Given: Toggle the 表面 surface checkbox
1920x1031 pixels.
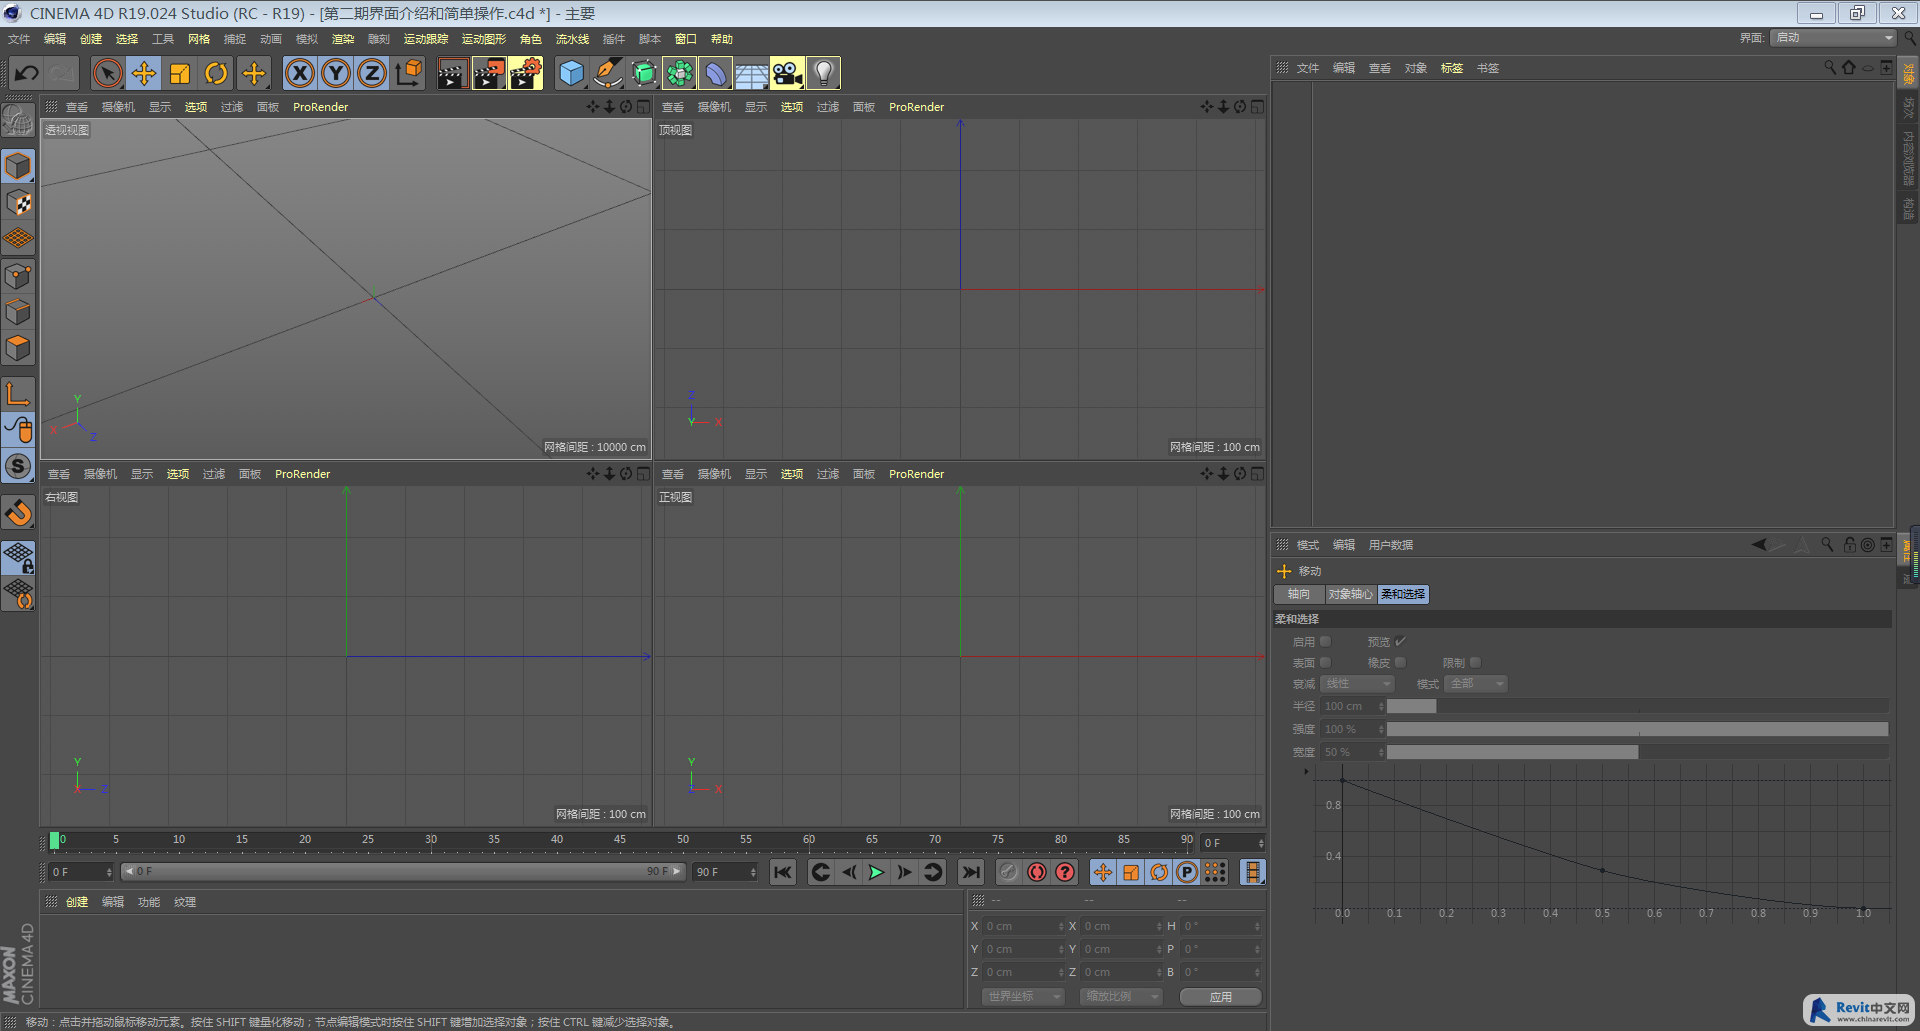Looking at the screenshot, I should (1325, 663).
